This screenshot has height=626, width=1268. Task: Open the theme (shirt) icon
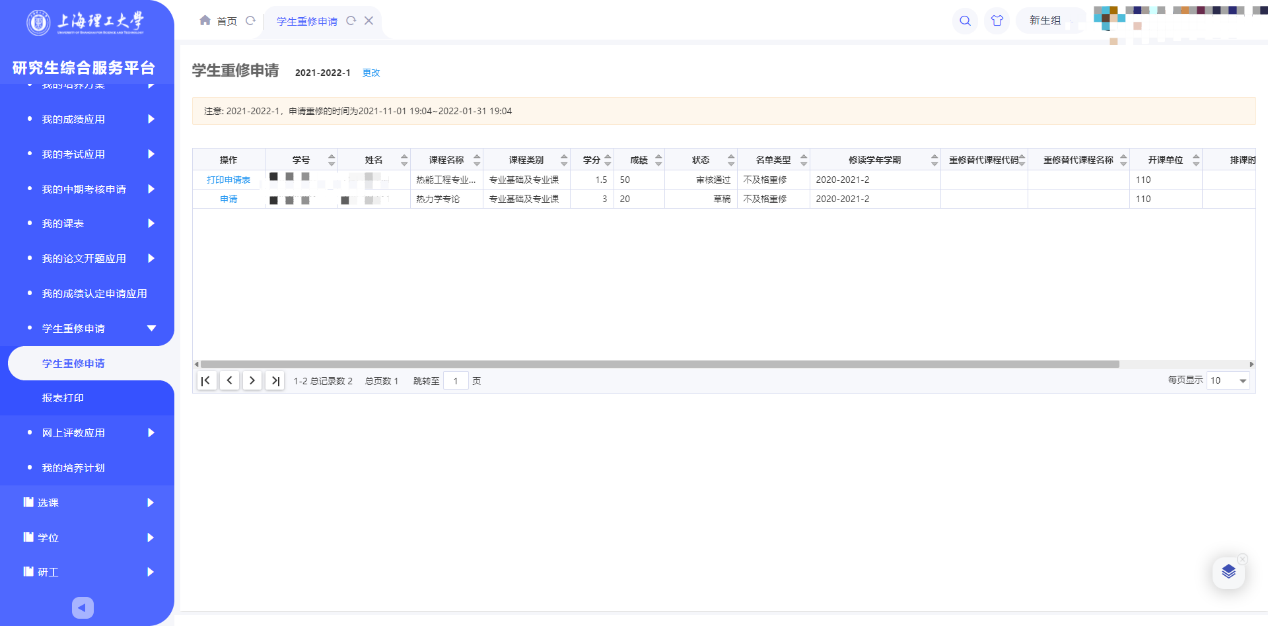coord(996,21)
